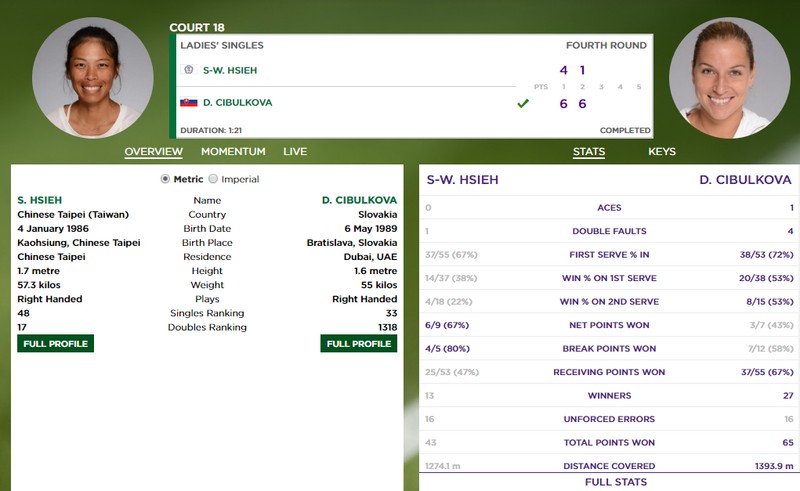
Task: Click the 6 May 1989 birth date
Action: coord(370,229)
